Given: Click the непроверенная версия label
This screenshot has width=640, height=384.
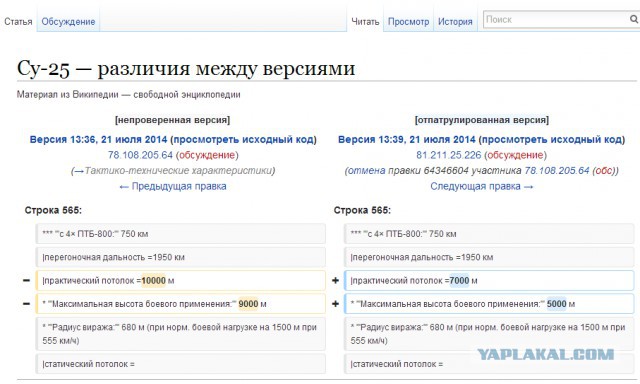Looking at the screenshot, I should point(173,120).
